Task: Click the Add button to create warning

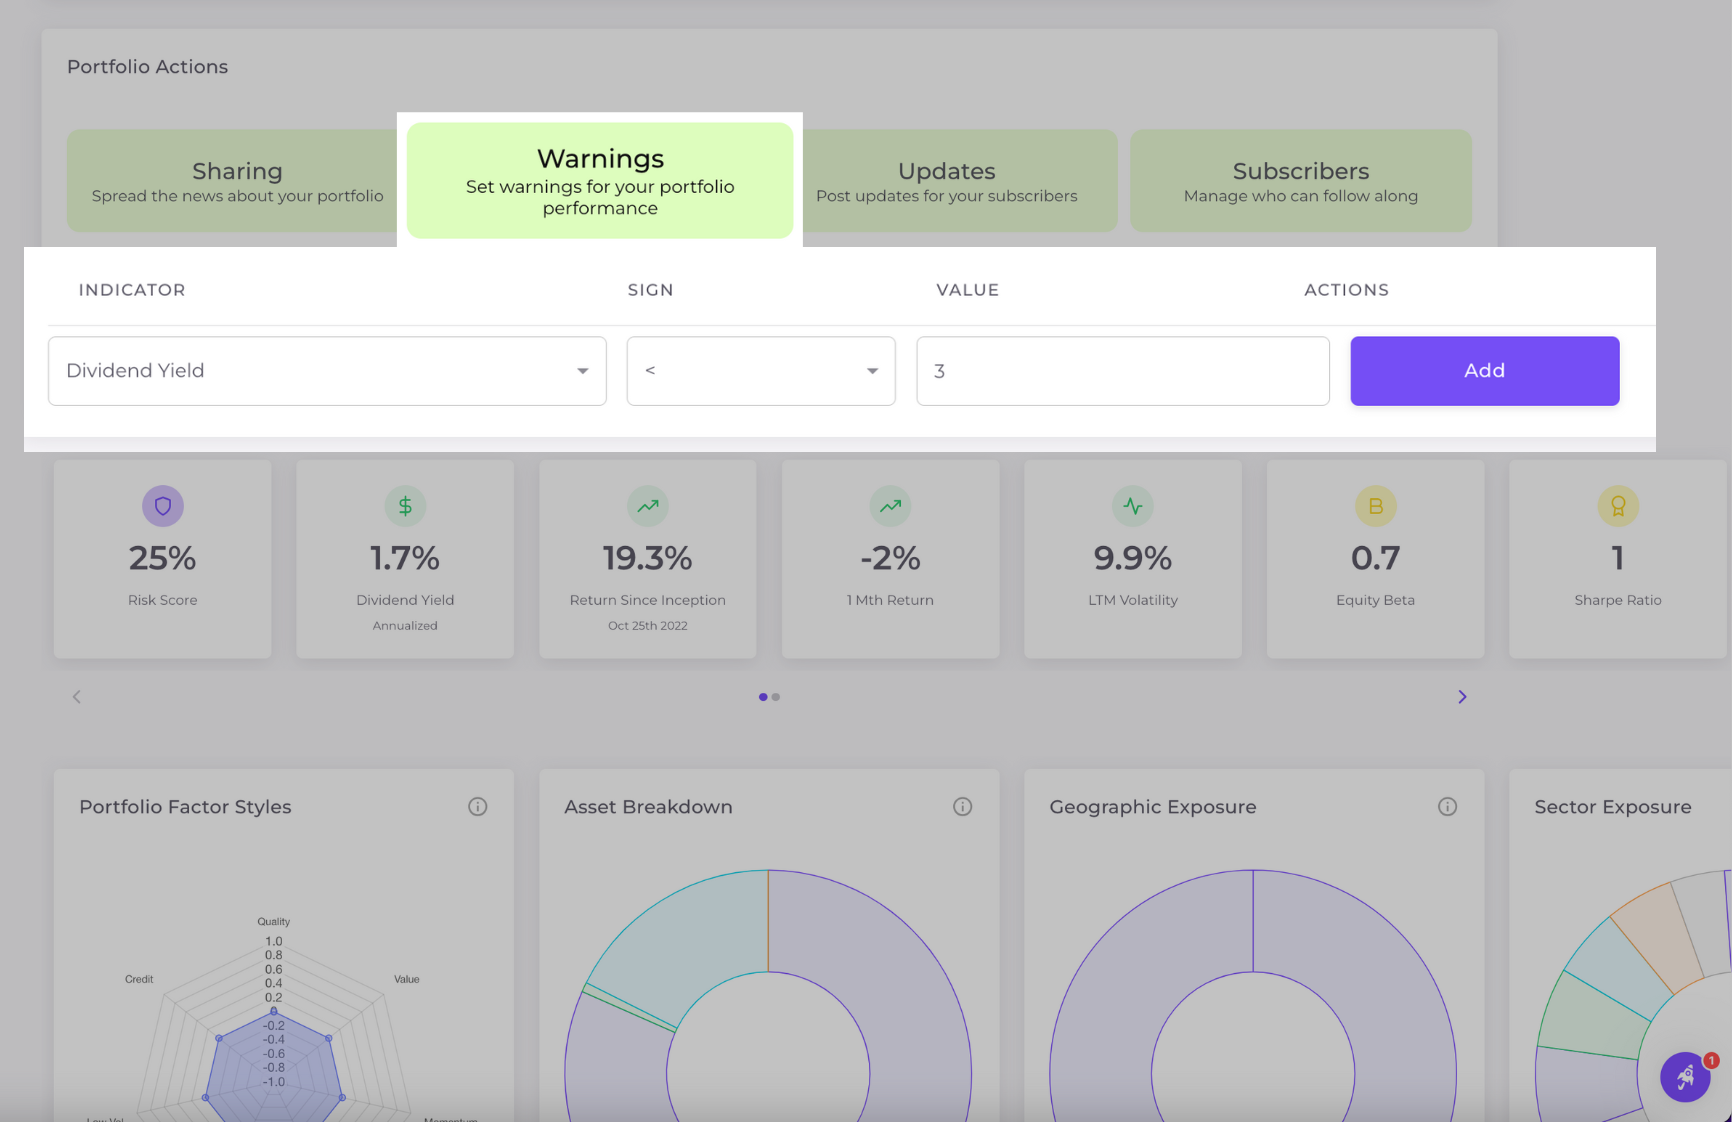Action: (x=1484, y=371)
